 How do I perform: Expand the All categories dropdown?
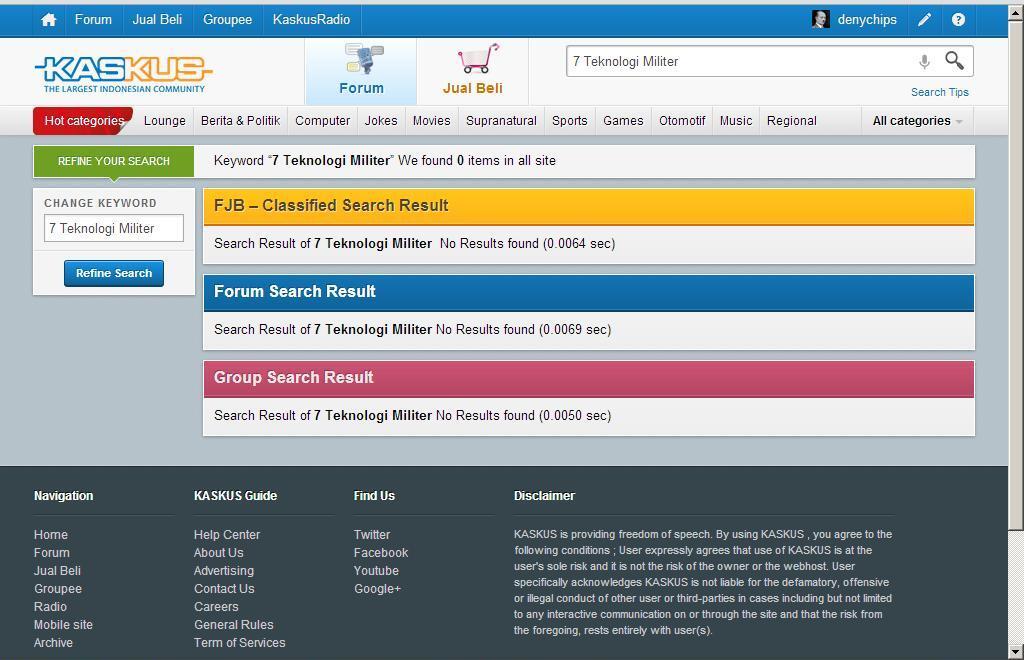click(x=918, y=121)
